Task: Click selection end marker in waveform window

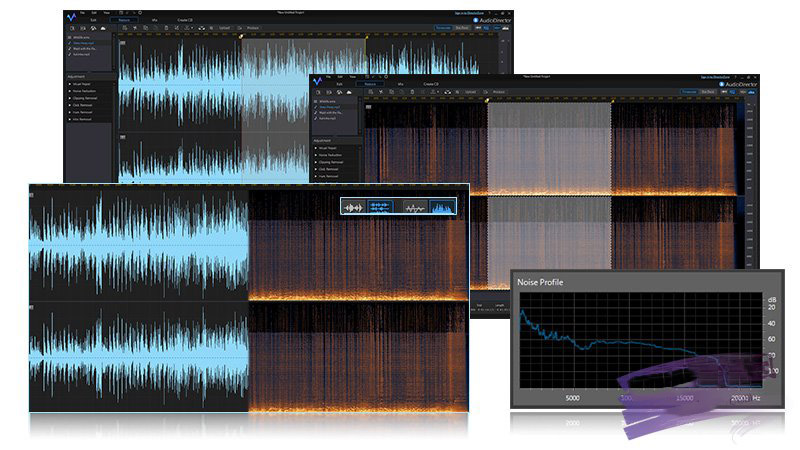Action: [366, 37]
